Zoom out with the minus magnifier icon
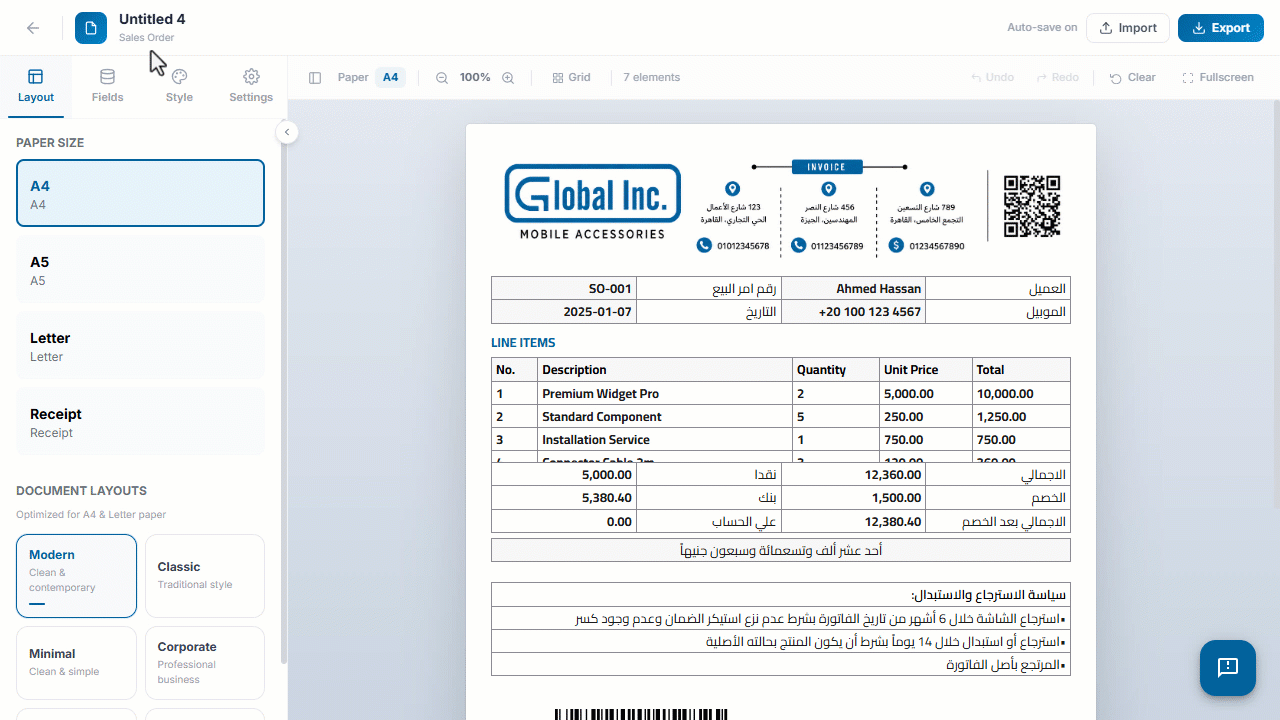The image size is (1280, 720). pyautogui.click(x=442, y=78)
